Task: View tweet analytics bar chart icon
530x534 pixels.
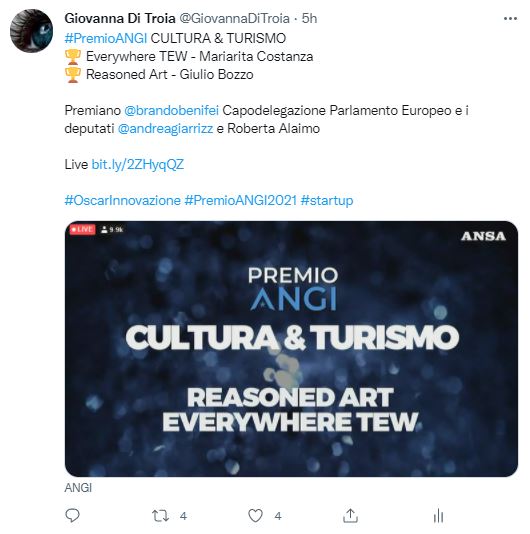Action: point(439,516)
